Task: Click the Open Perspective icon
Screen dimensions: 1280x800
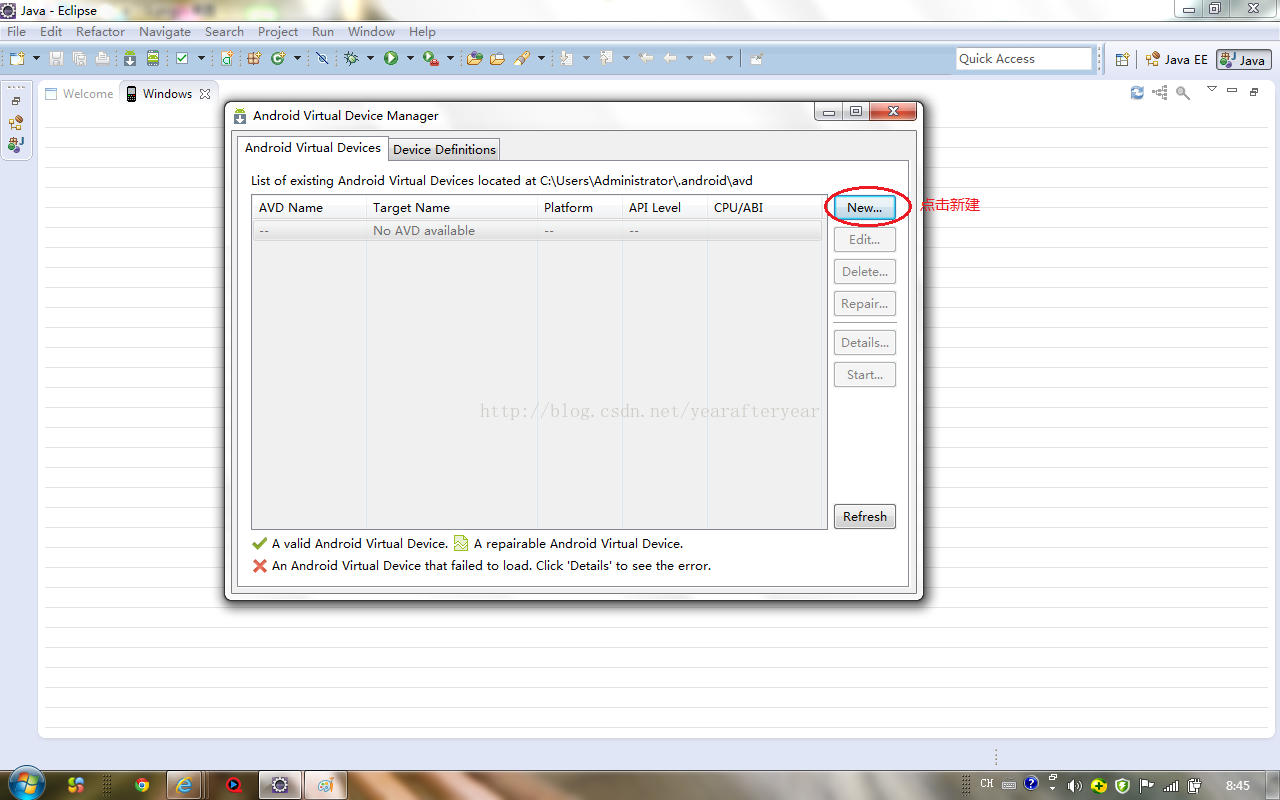Action: click(x=1122, y=59)
